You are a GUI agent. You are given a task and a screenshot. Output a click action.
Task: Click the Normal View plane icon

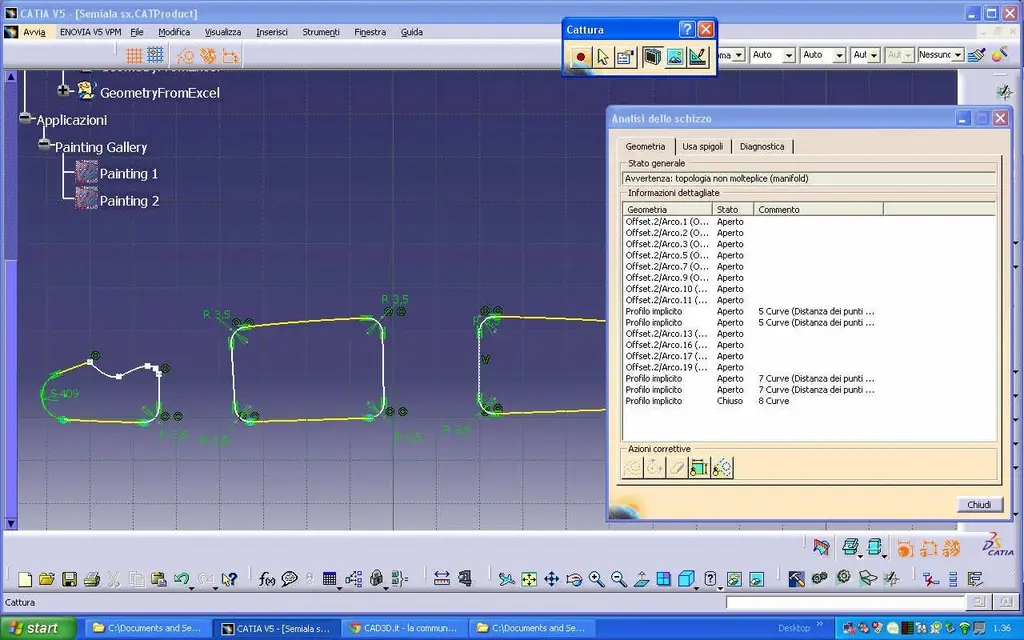[x=641, y=579]
